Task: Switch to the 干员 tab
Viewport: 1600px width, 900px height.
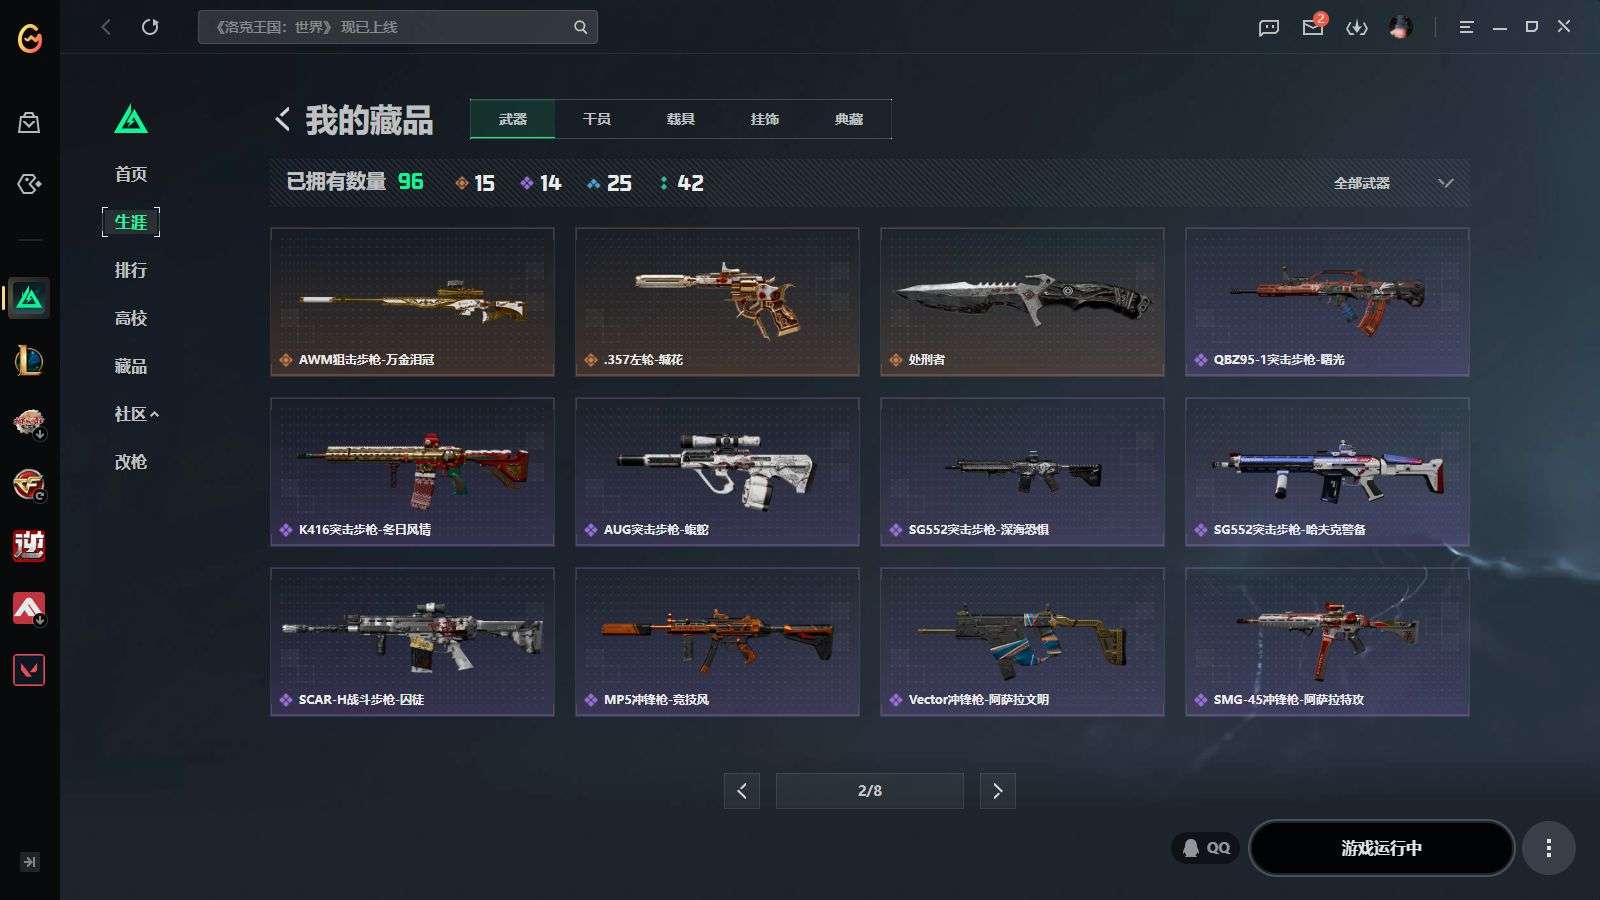Action: 597,119
